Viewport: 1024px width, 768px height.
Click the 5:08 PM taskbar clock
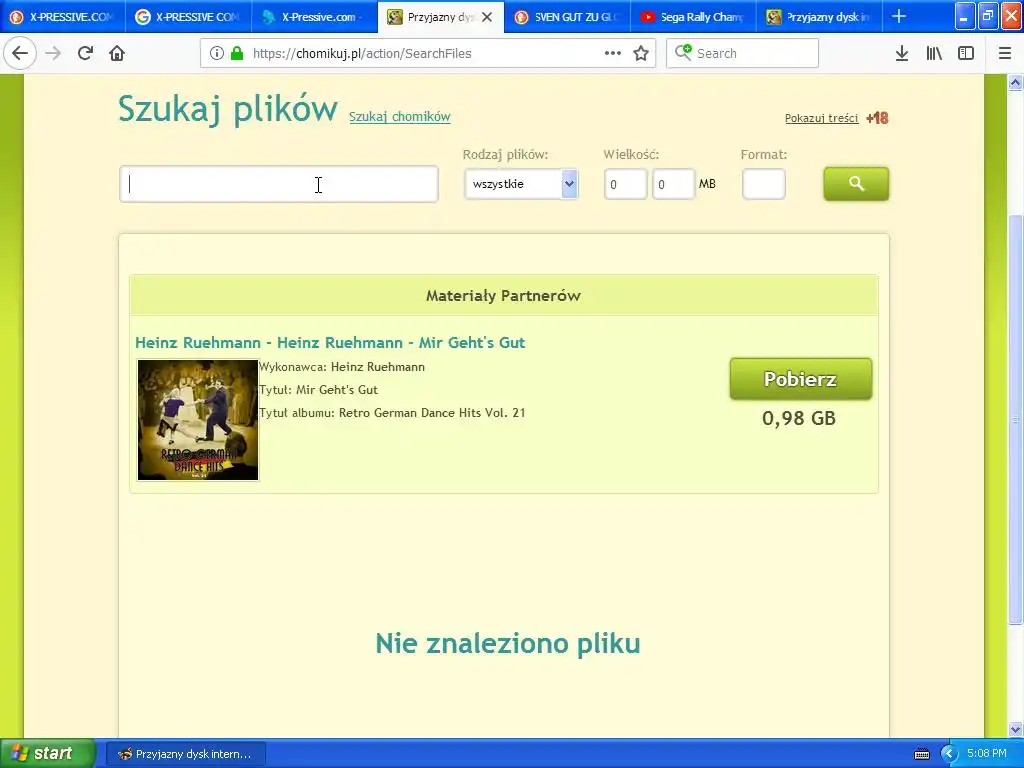click(x=987, y=754)
